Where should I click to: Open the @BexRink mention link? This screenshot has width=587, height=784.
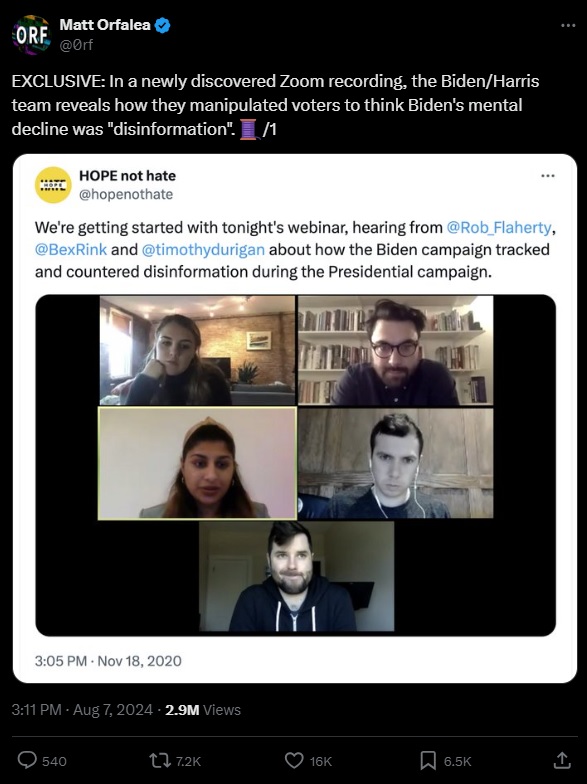tap(70, 250)
